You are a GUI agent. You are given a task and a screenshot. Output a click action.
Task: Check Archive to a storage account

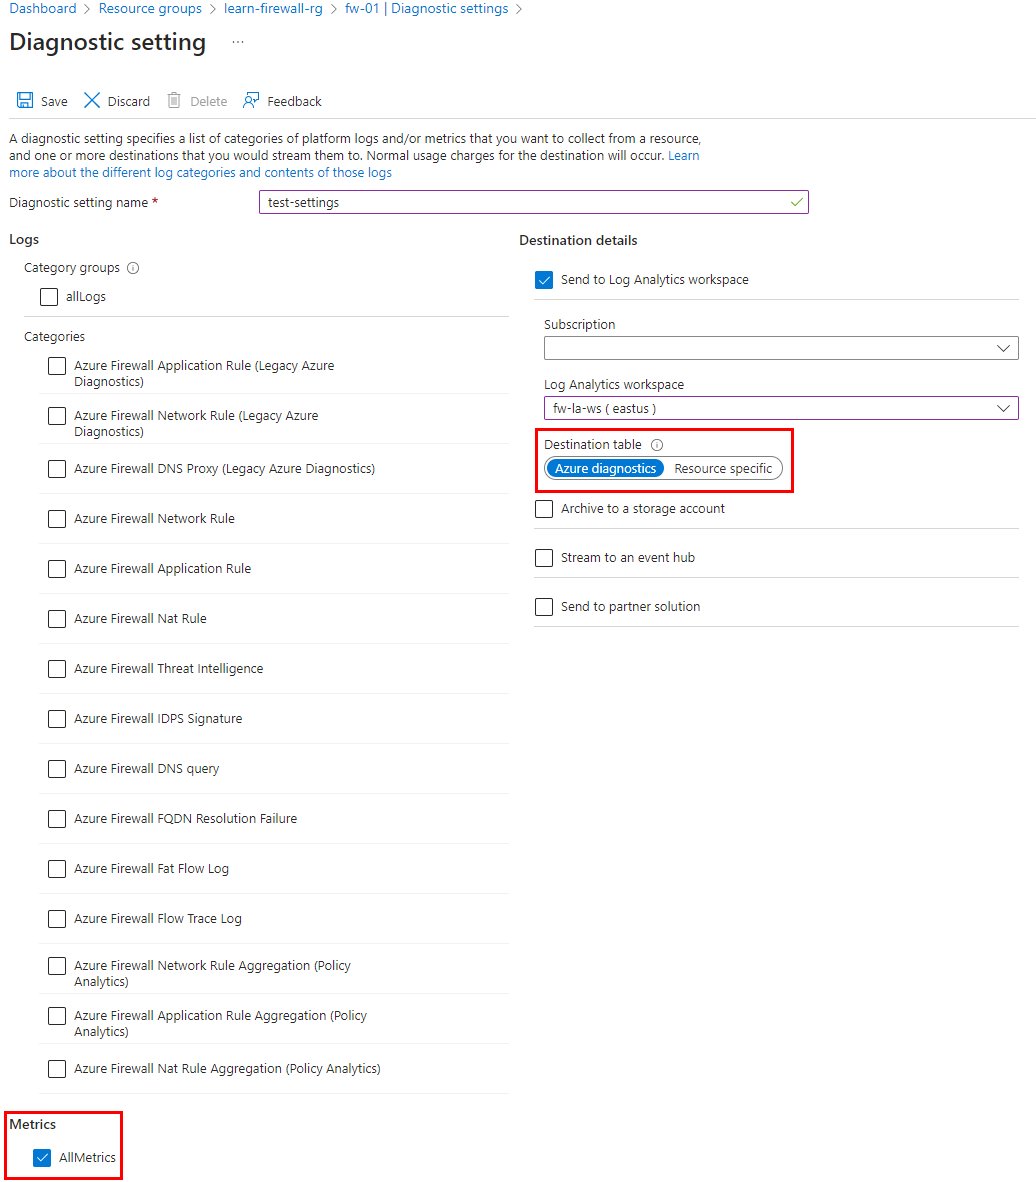coord(544,508)
